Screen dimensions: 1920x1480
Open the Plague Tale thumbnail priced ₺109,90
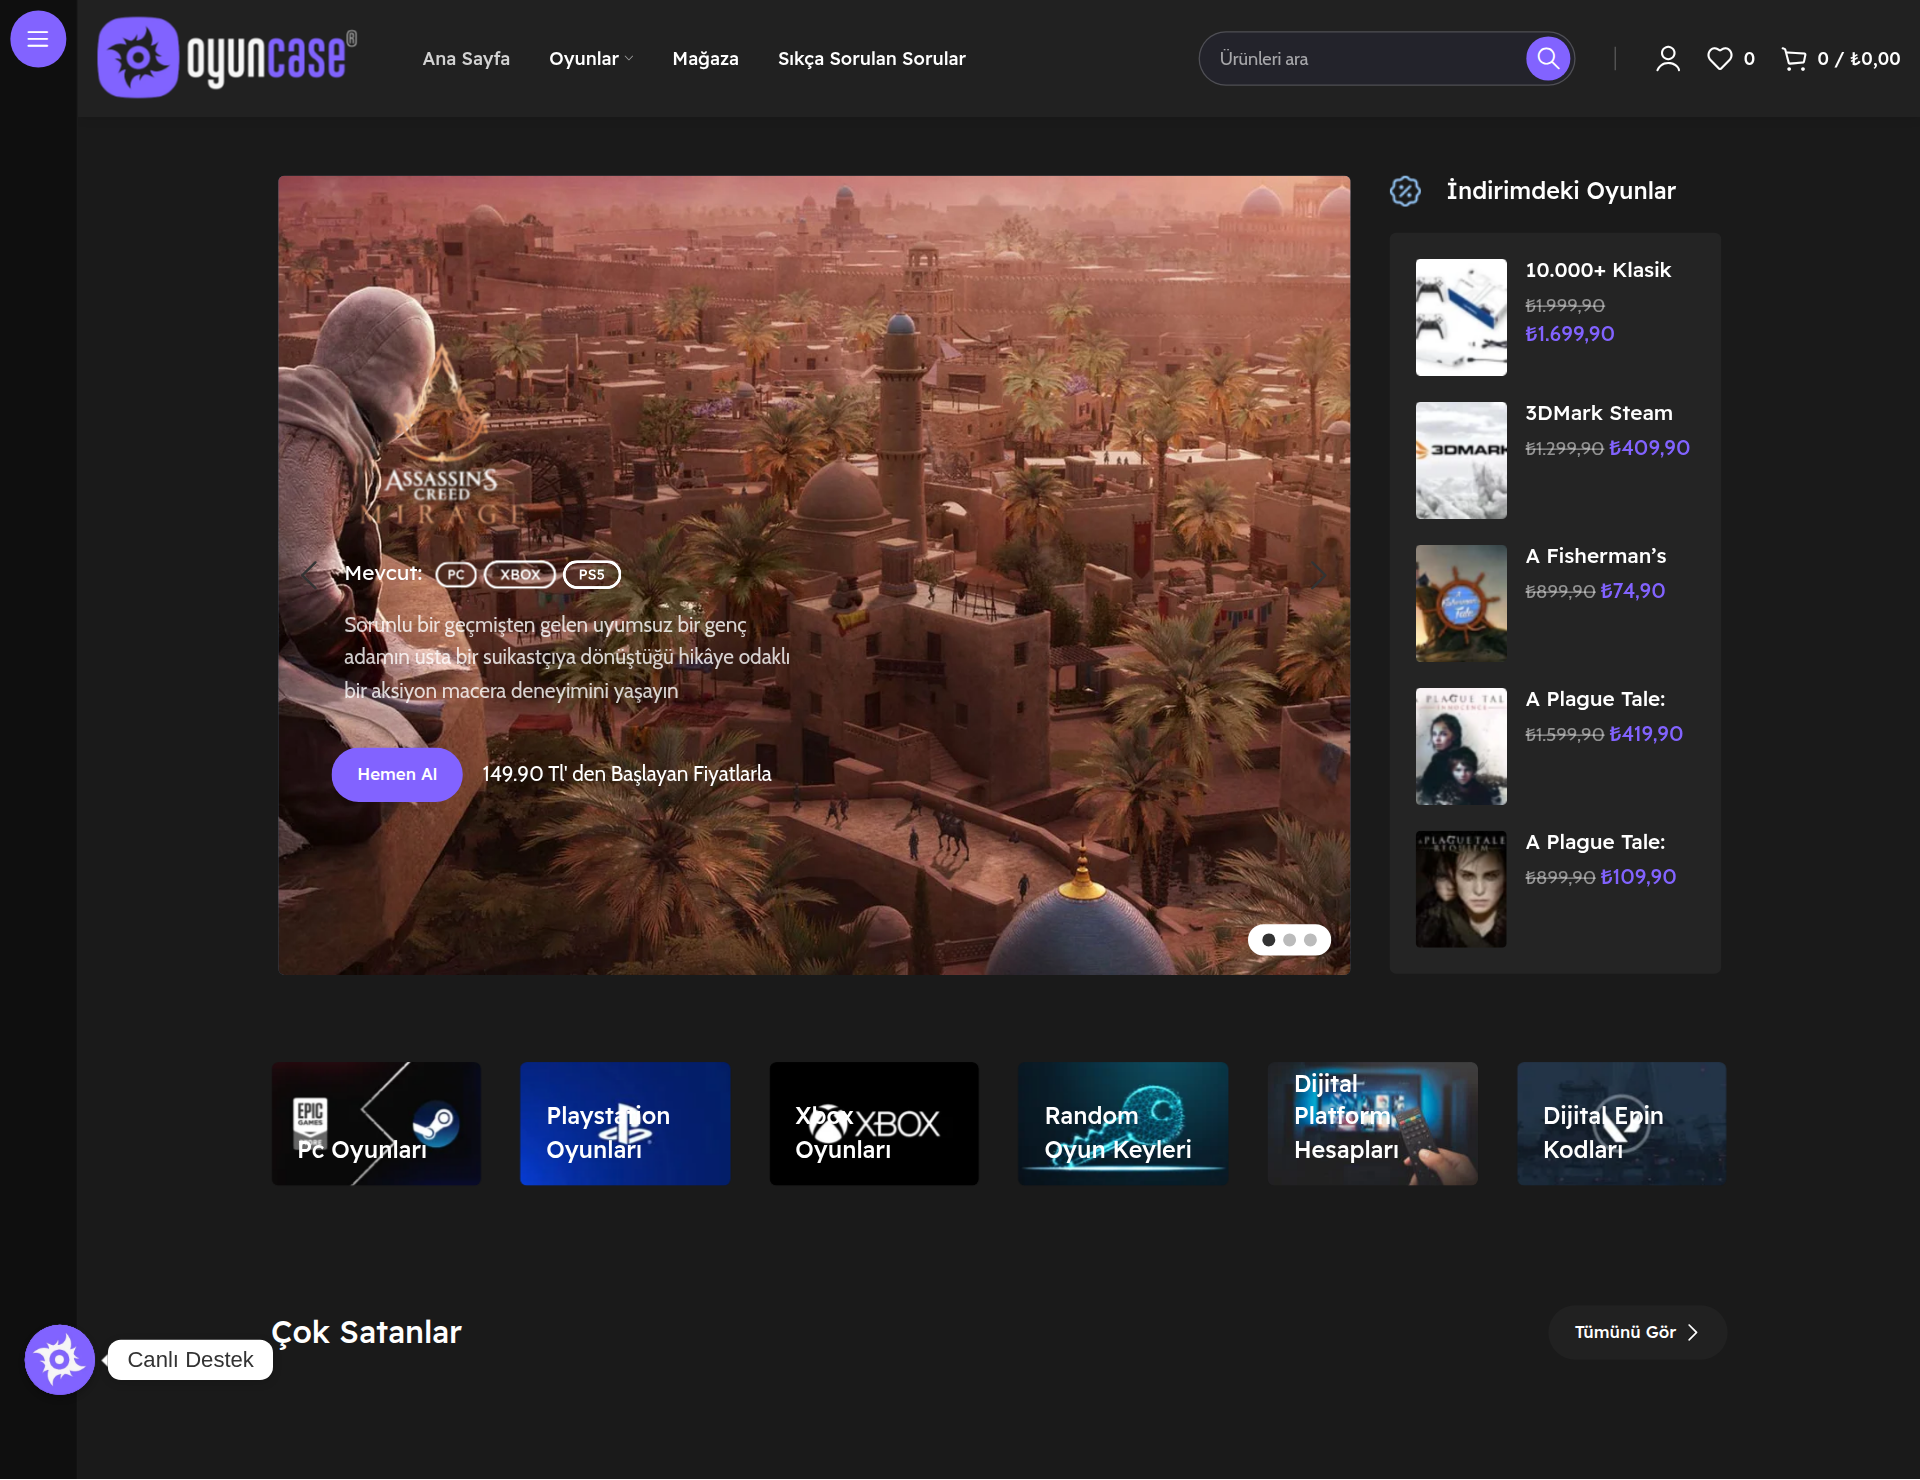click(1461, 889)
